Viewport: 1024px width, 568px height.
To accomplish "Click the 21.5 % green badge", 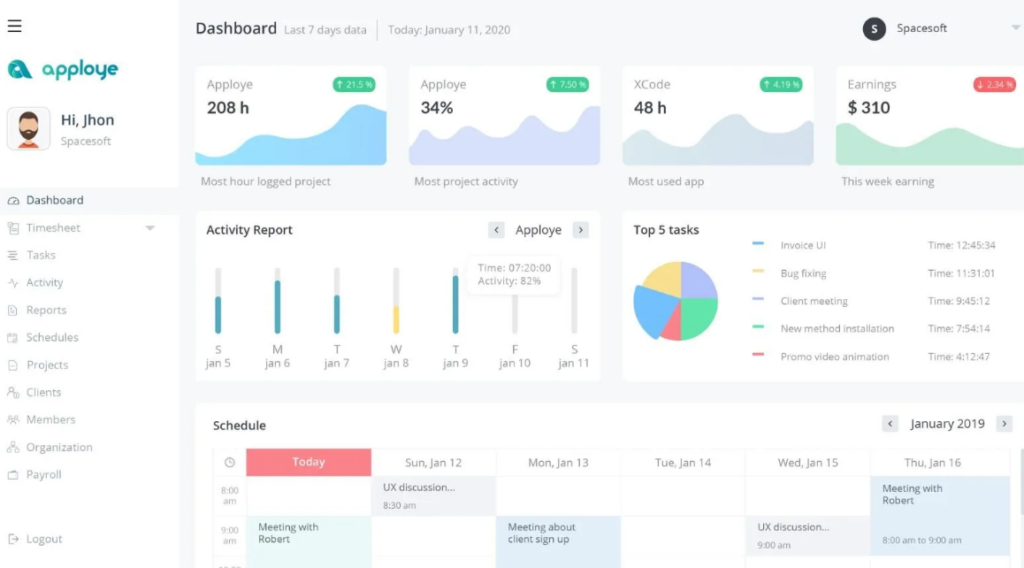I will [354, 84].
